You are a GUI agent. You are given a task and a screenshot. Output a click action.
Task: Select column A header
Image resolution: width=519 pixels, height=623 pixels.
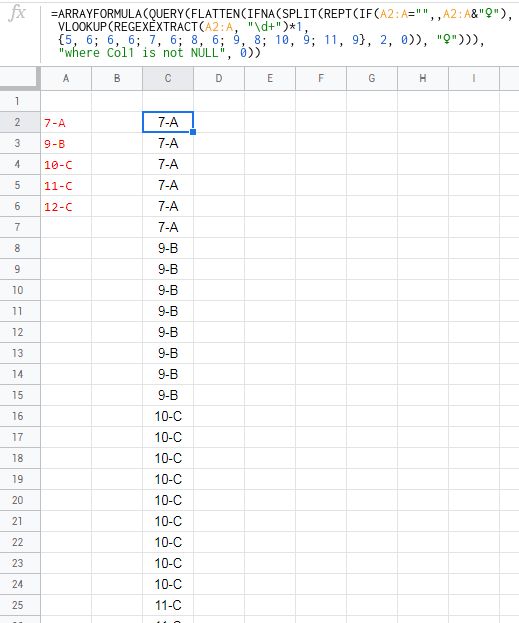coord(66,78)
